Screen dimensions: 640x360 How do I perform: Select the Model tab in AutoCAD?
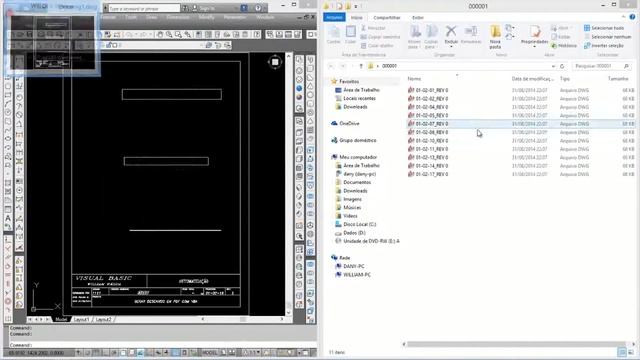(61, 319)
